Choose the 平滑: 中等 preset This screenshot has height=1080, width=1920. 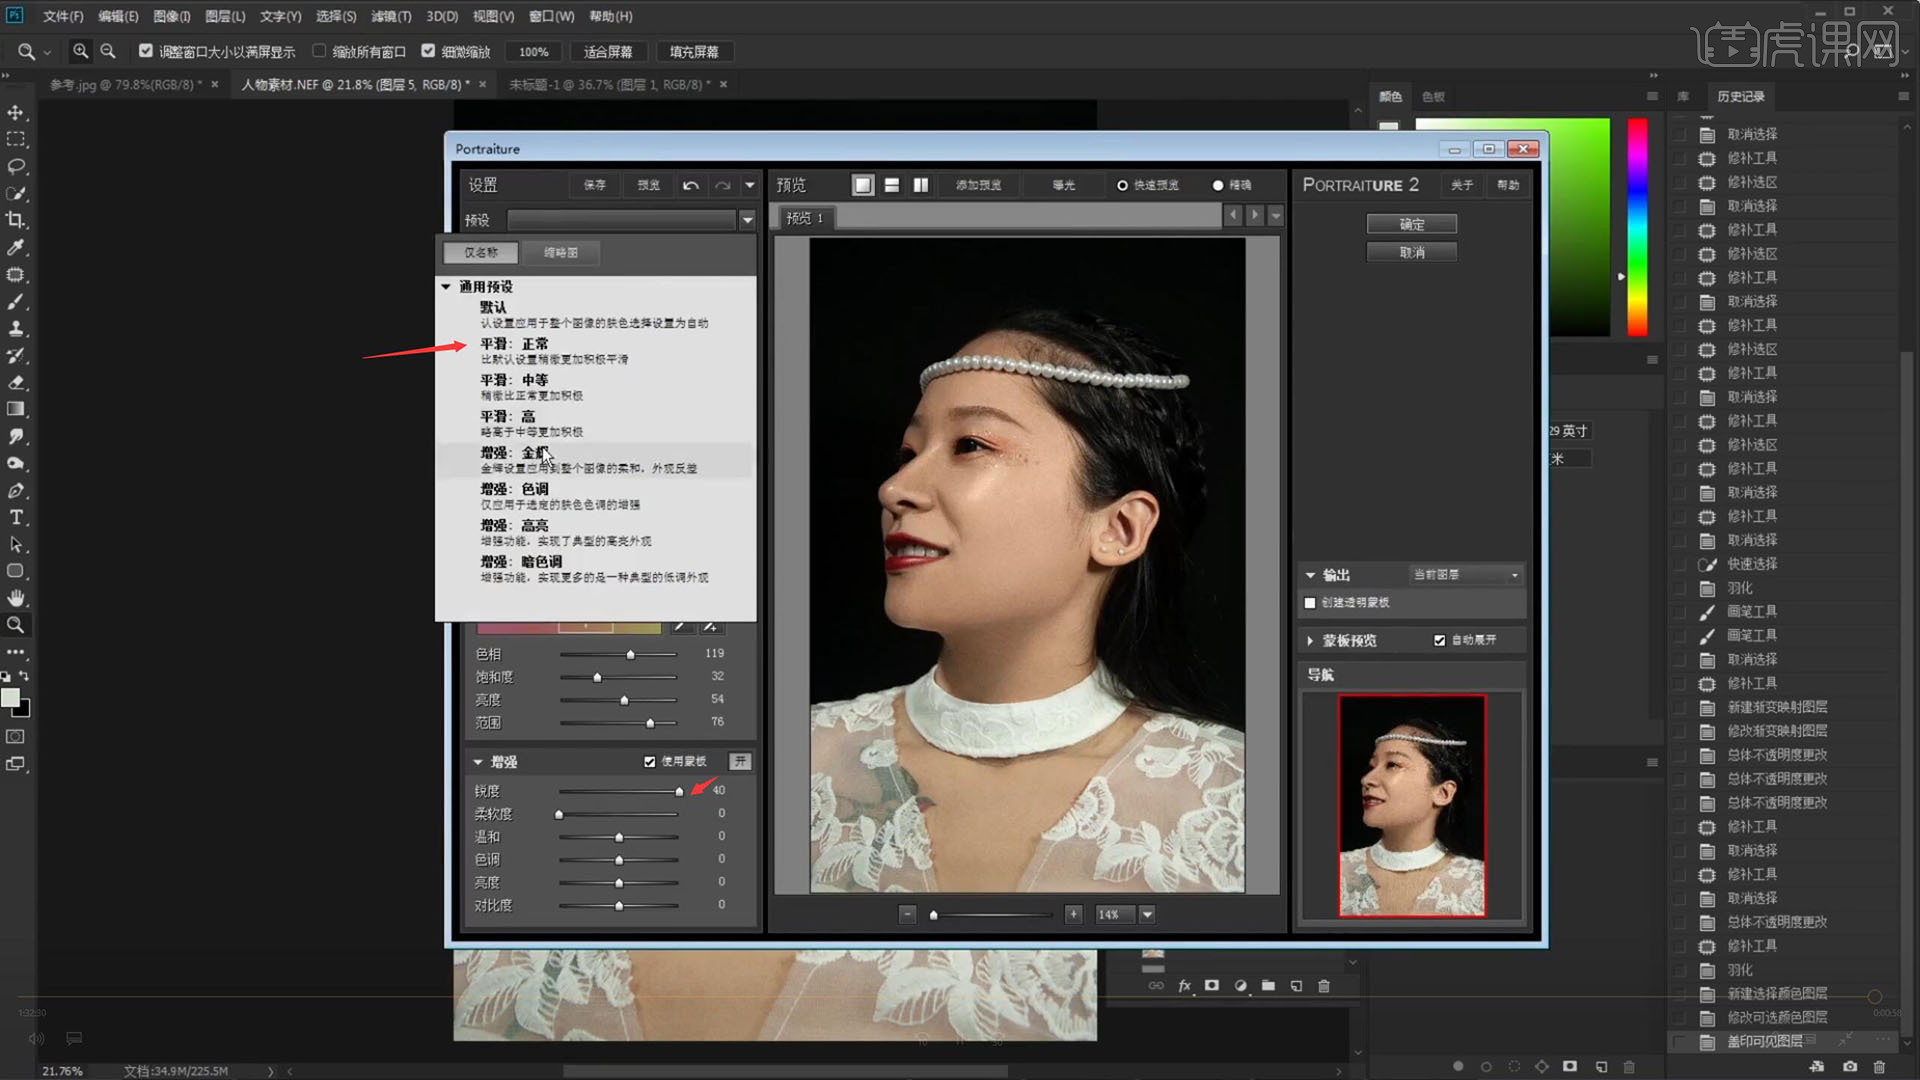(514, 380)
